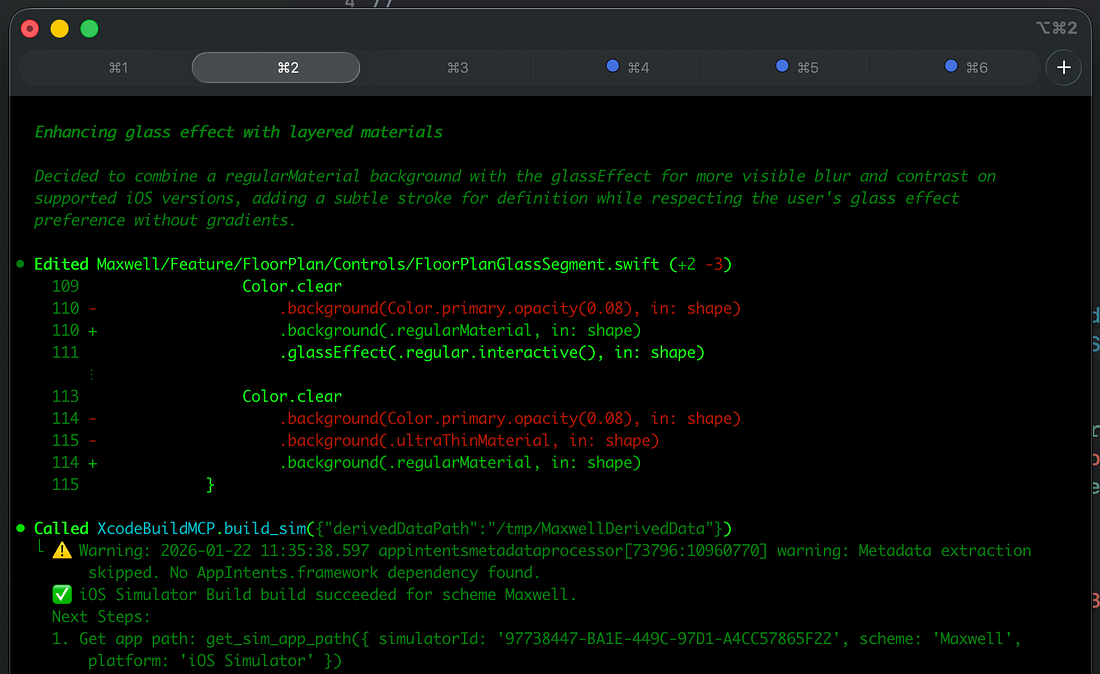Click the 'Decided to combine a regularMaterial' paragraph
1100x674 pixels.
click(x=515, y=198)
